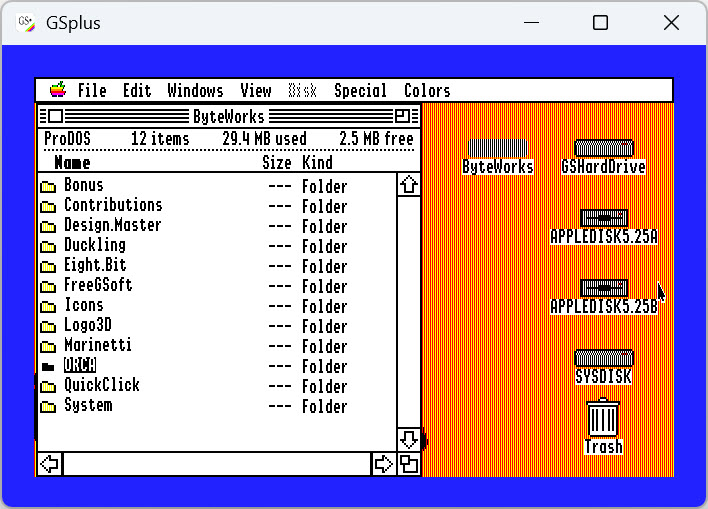Select the Icons folder icon
The height and width of the screenshot is (509, 708).
pos(48,307)
